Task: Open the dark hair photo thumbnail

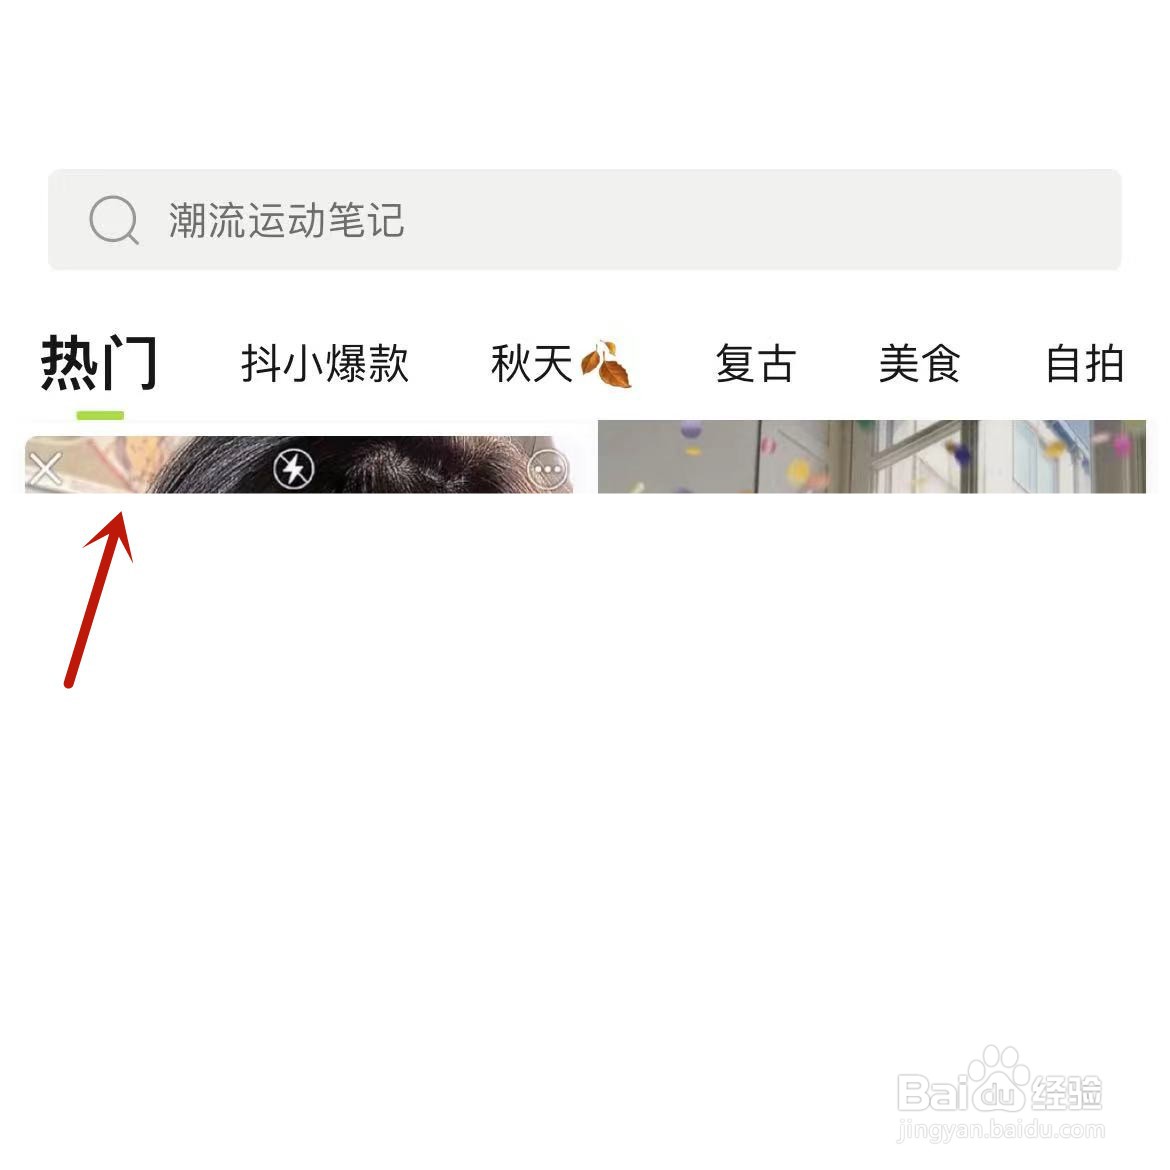Action: pyautogui.click(x=298, y=464)
